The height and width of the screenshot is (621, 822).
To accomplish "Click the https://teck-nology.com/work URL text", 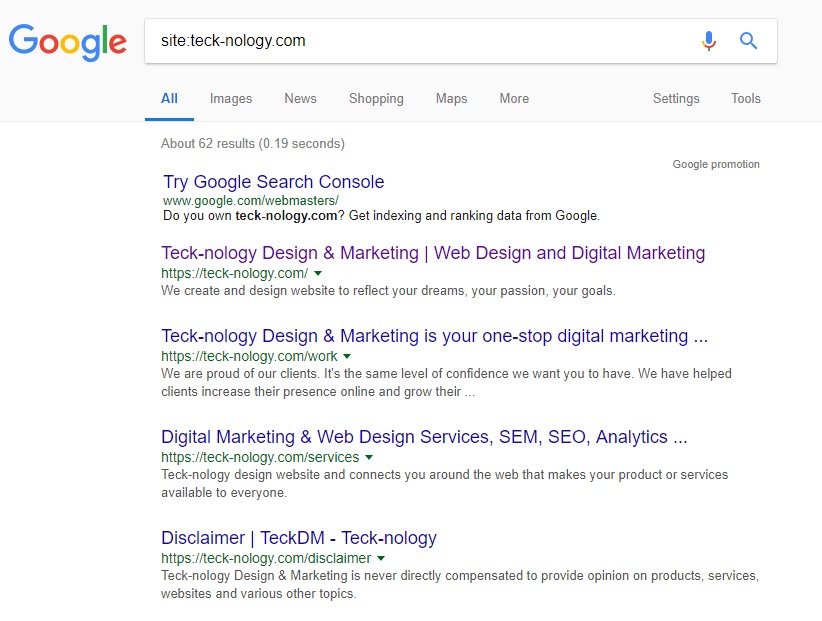I will [x=249, y=356].
